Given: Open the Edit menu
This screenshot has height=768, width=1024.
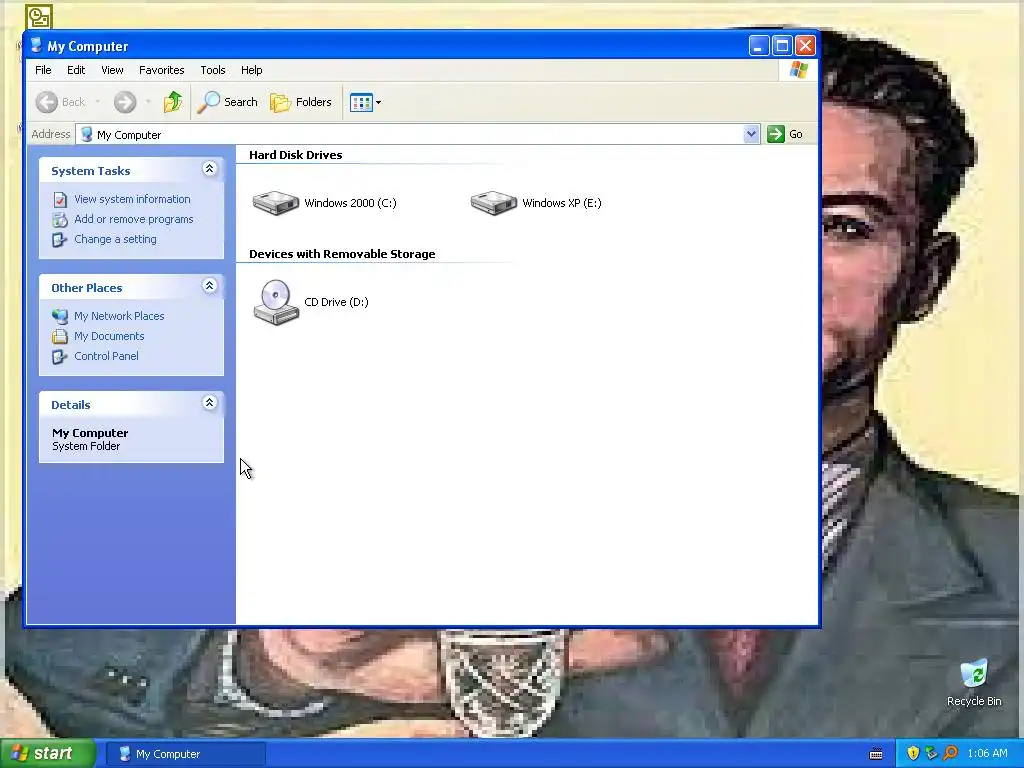Looking at the screenshot, I should (x=76, y=70).
